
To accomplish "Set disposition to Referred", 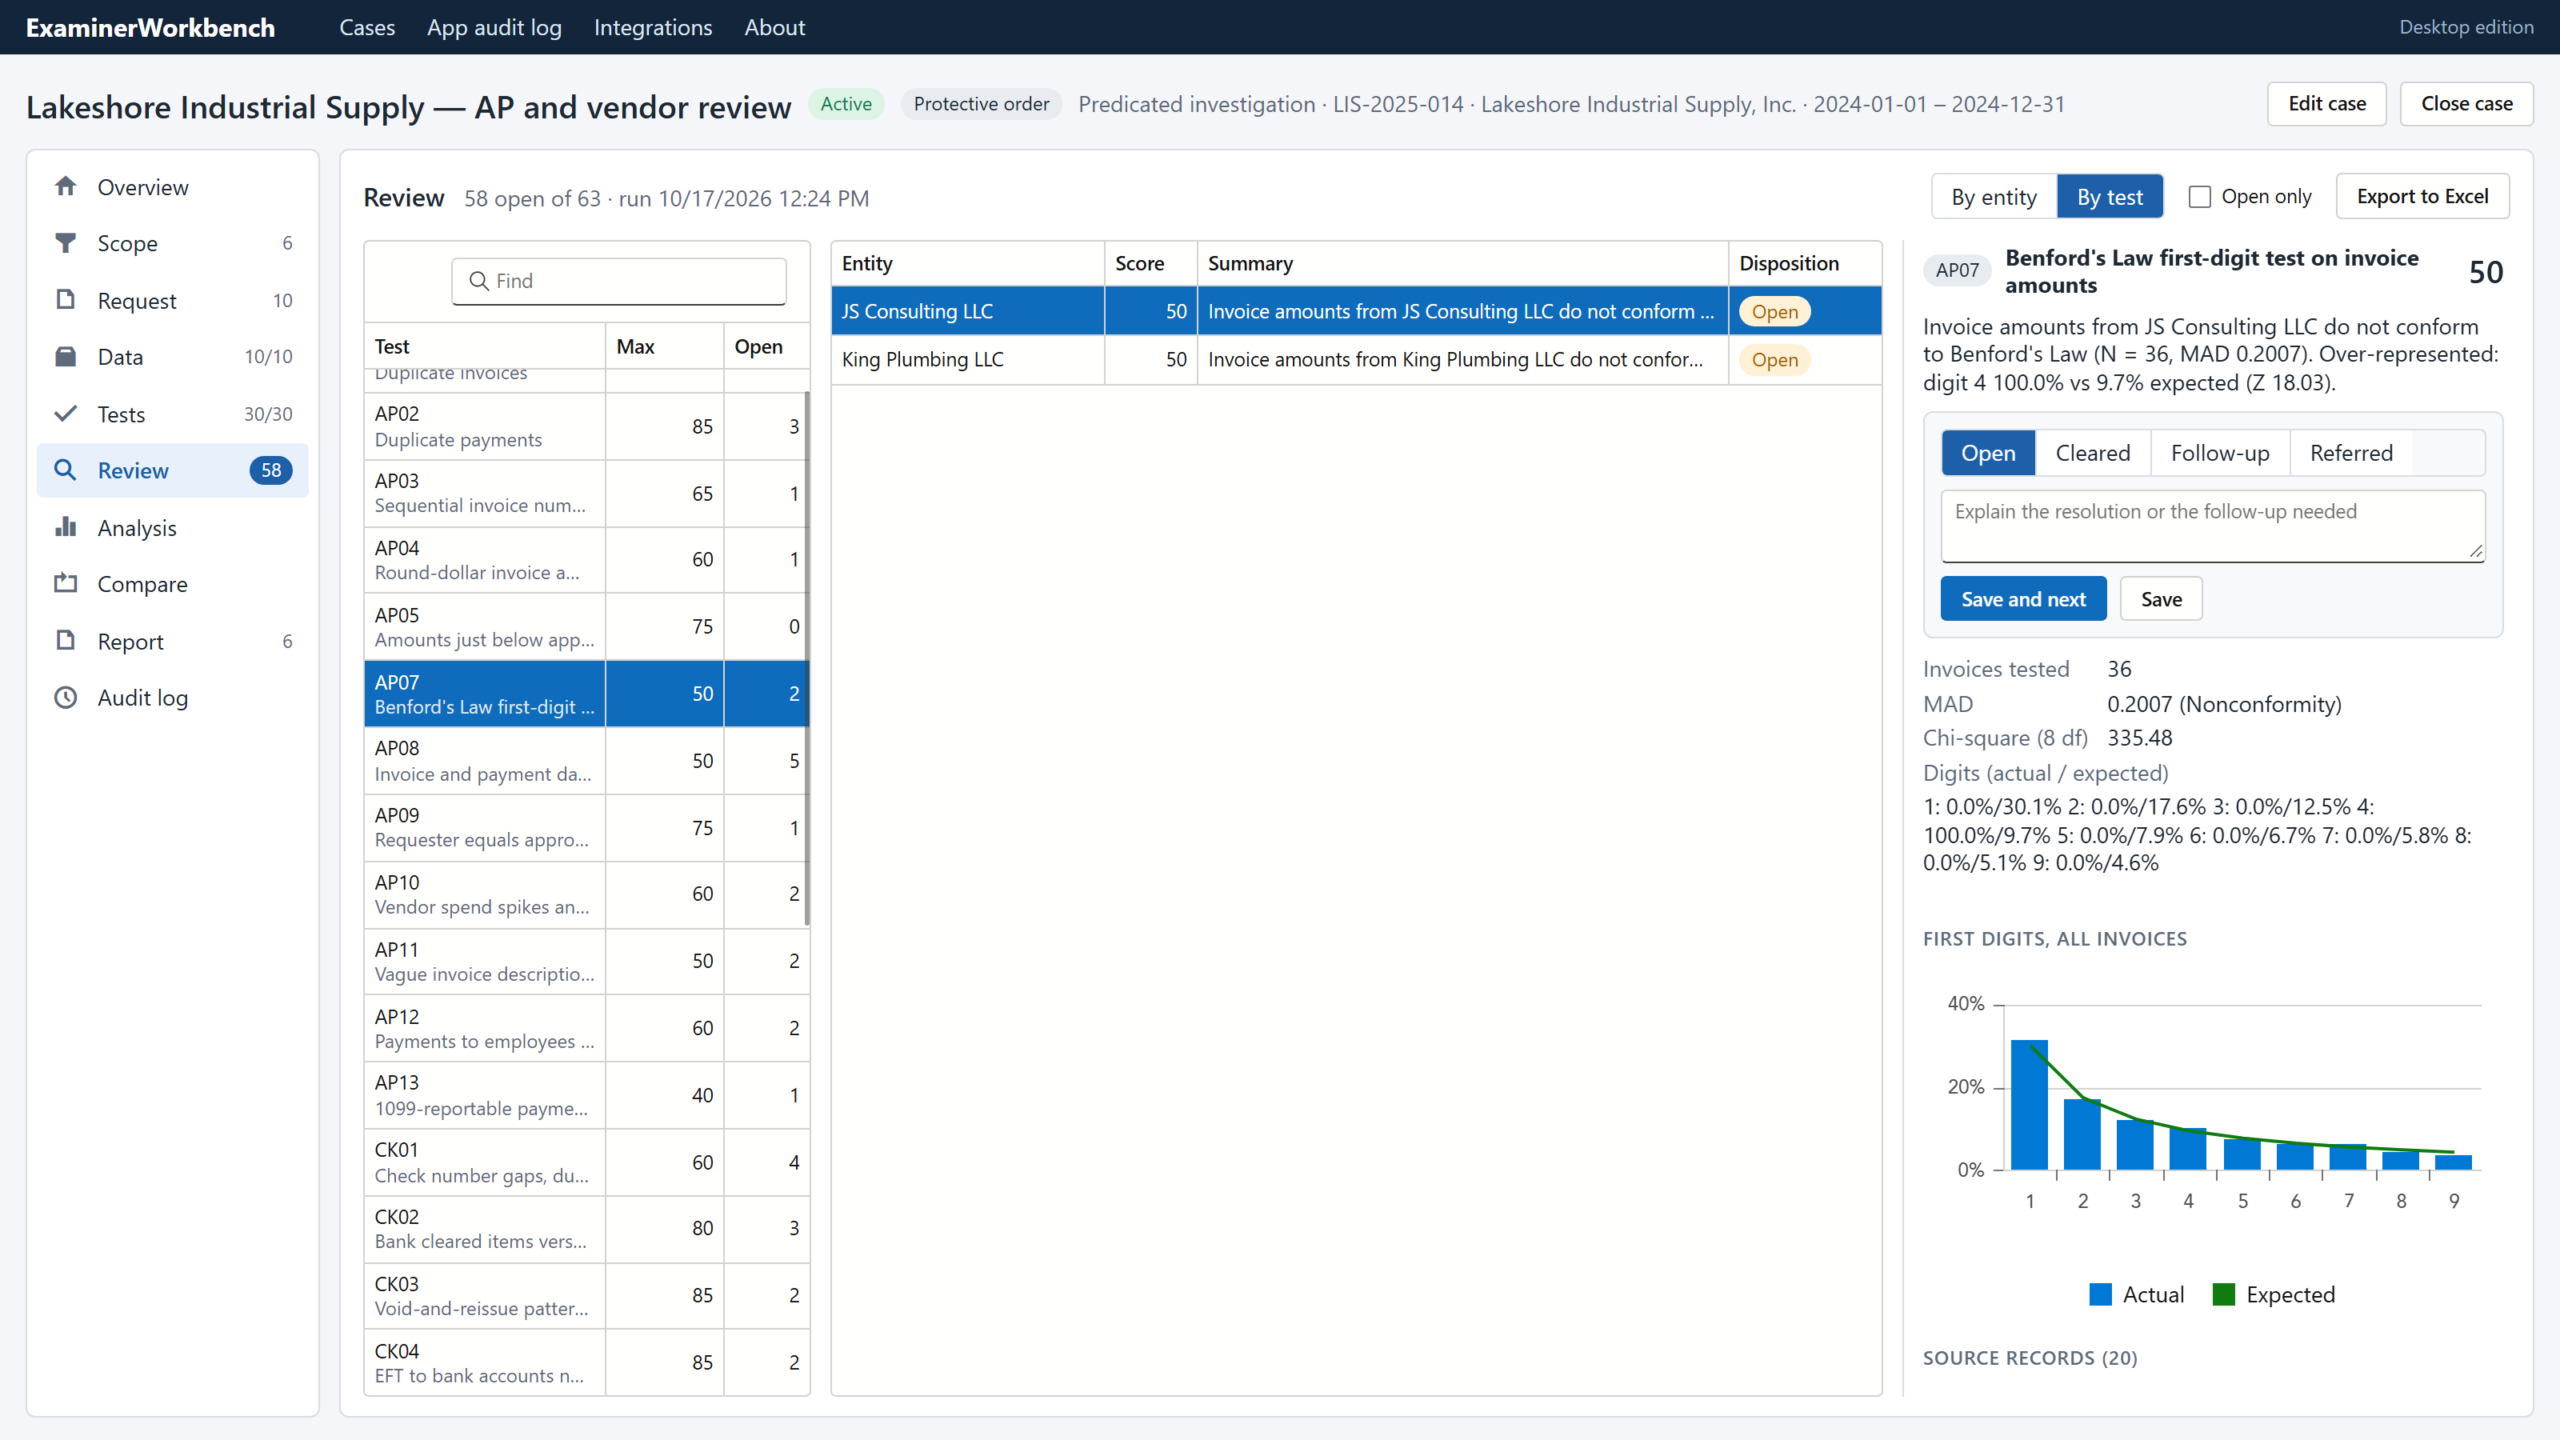I will [x=2351, y=453].
